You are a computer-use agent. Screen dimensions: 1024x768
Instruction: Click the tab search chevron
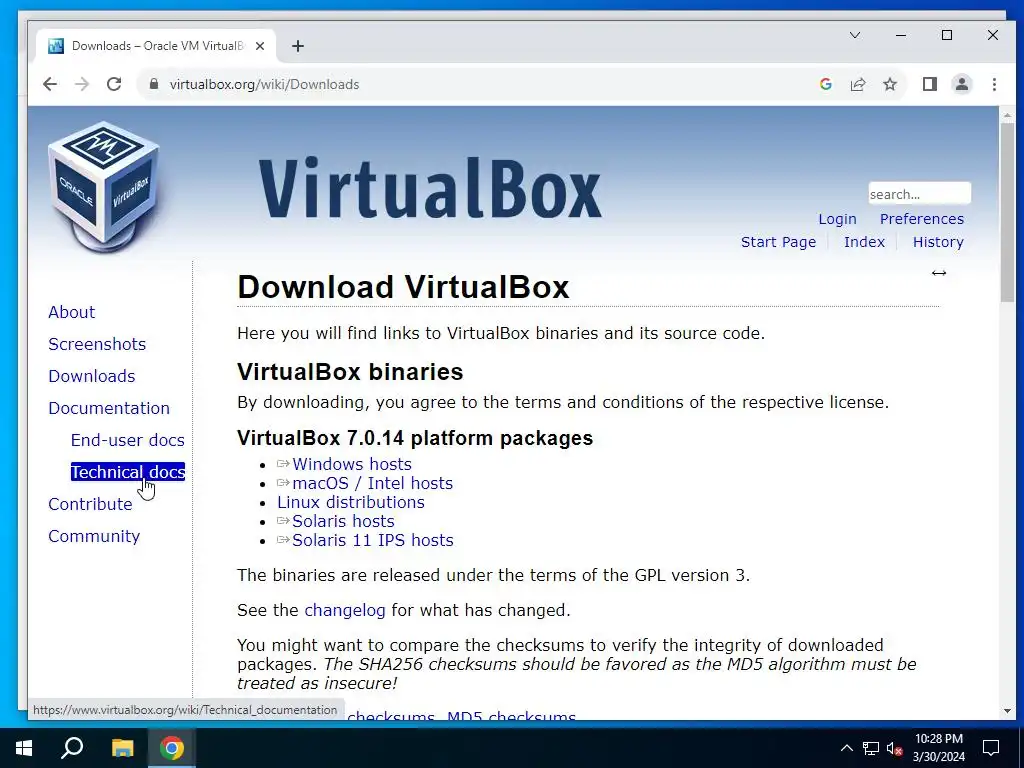(x=855, y=35)
